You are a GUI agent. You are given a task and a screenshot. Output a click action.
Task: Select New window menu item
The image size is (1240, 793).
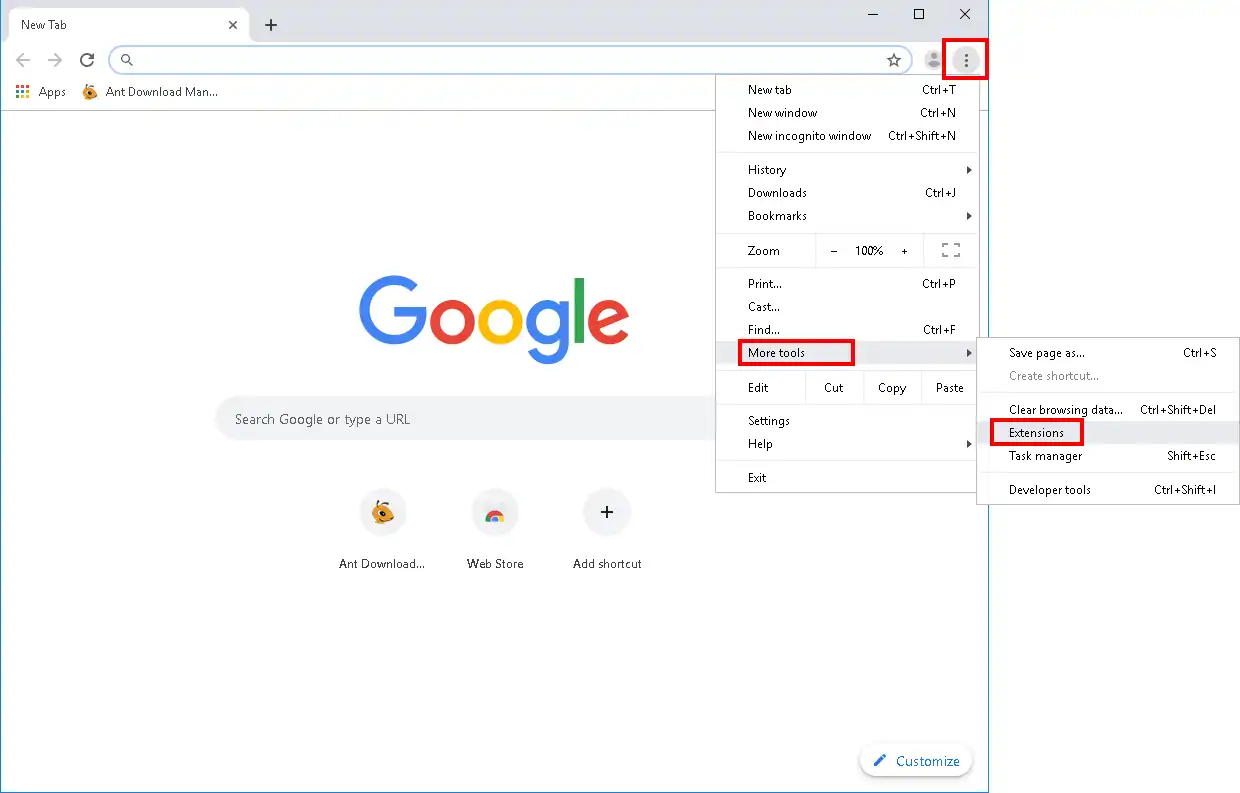point(847,113)
